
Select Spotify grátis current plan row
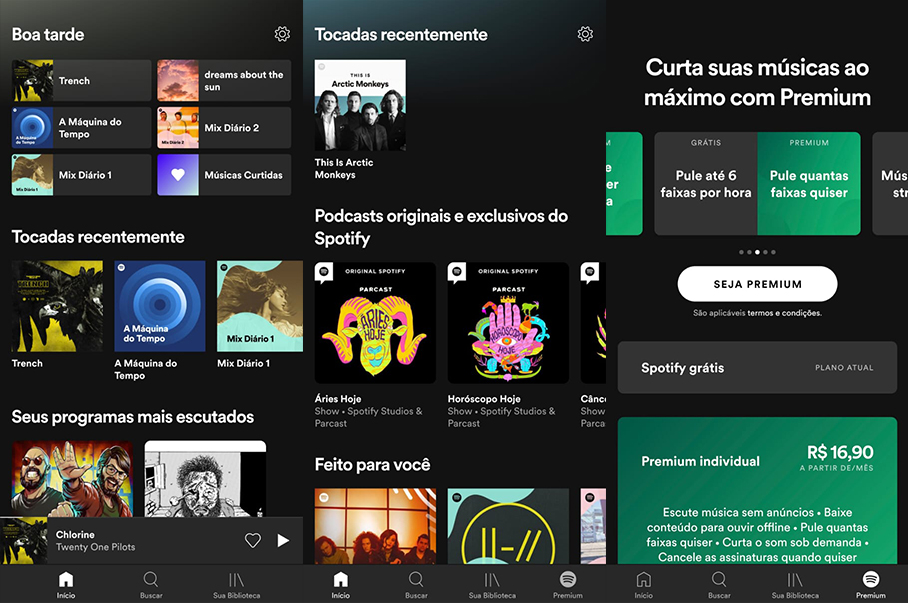click(757, 367)
